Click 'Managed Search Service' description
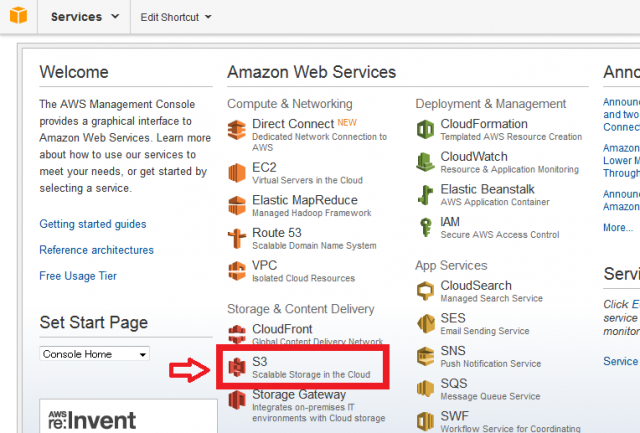640x433 pixels. [491, 298]
